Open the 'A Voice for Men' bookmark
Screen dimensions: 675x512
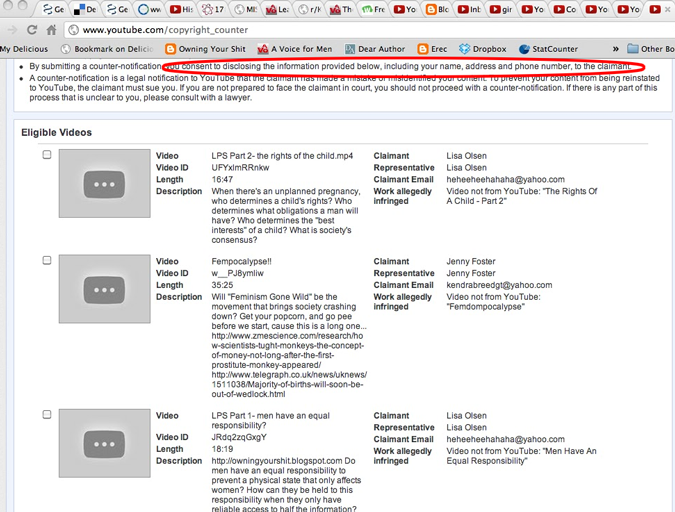coord(295,49)
